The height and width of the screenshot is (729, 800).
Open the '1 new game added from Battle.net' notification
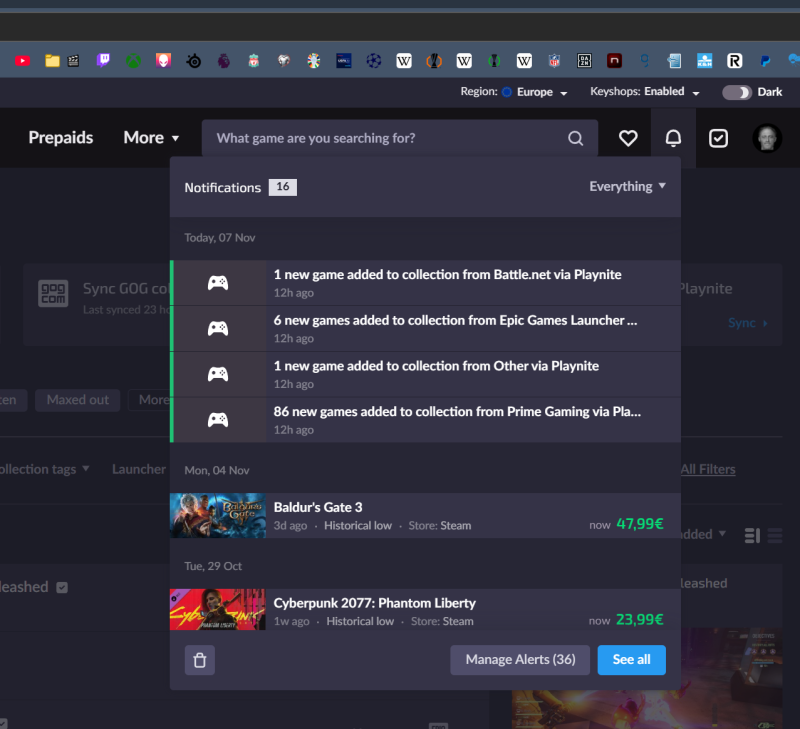[x=426, y=283]
